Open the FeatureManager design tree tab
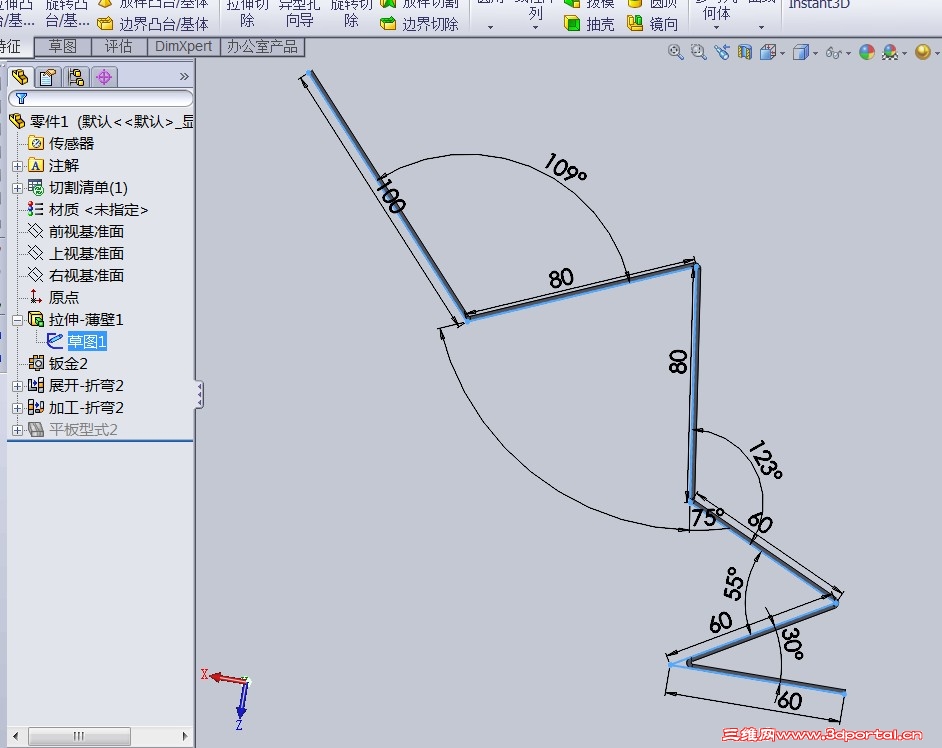Image resolution: width=942 pixels, height=748 pixels. point(20,77)
